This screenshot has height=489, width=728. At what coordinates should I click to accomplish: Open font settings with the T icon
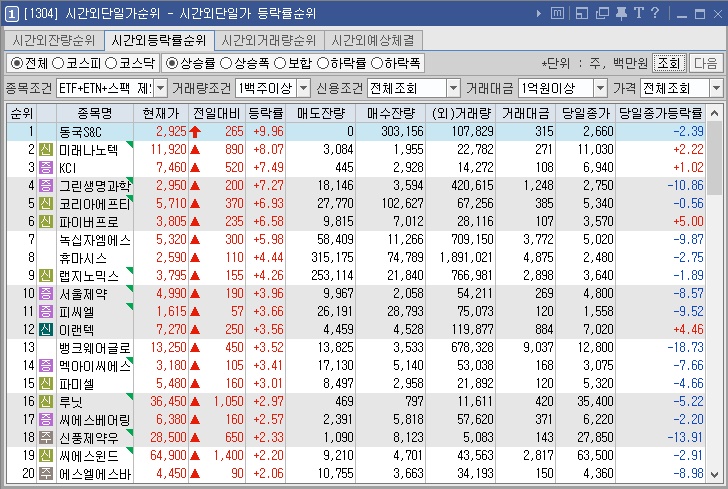(x=638, y=13)
